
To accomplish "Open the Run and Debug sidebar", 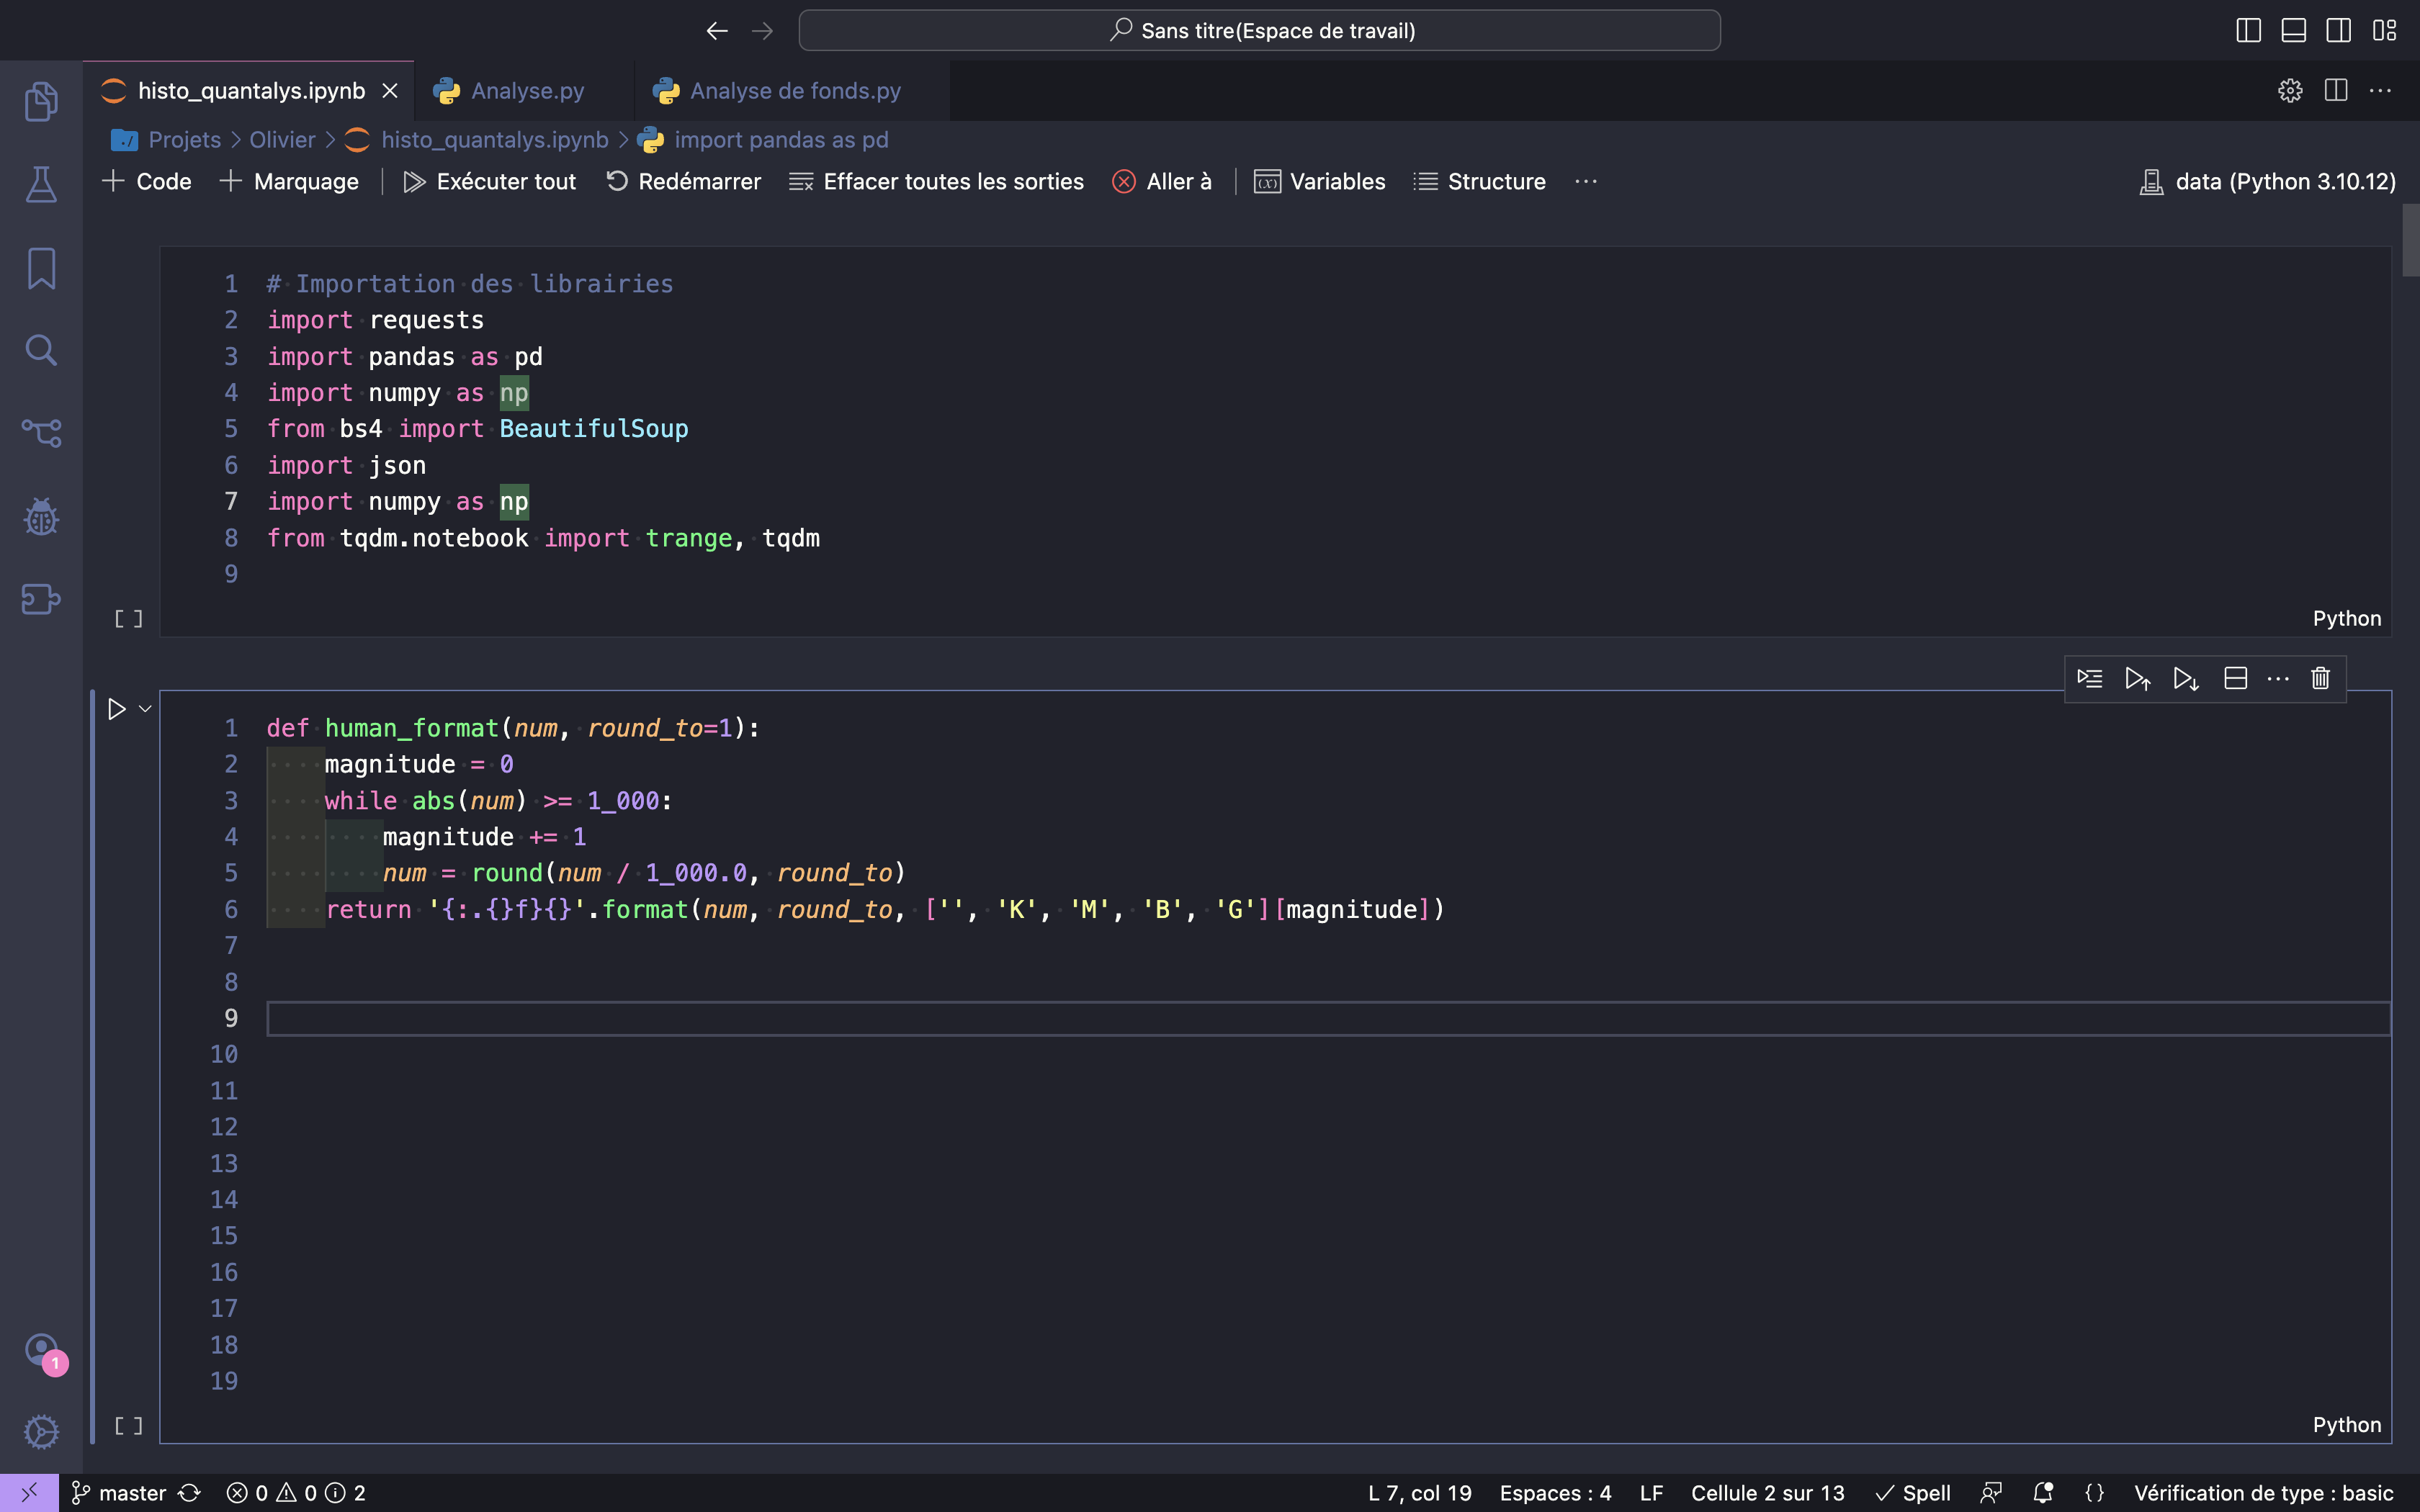I will [40, 517].
